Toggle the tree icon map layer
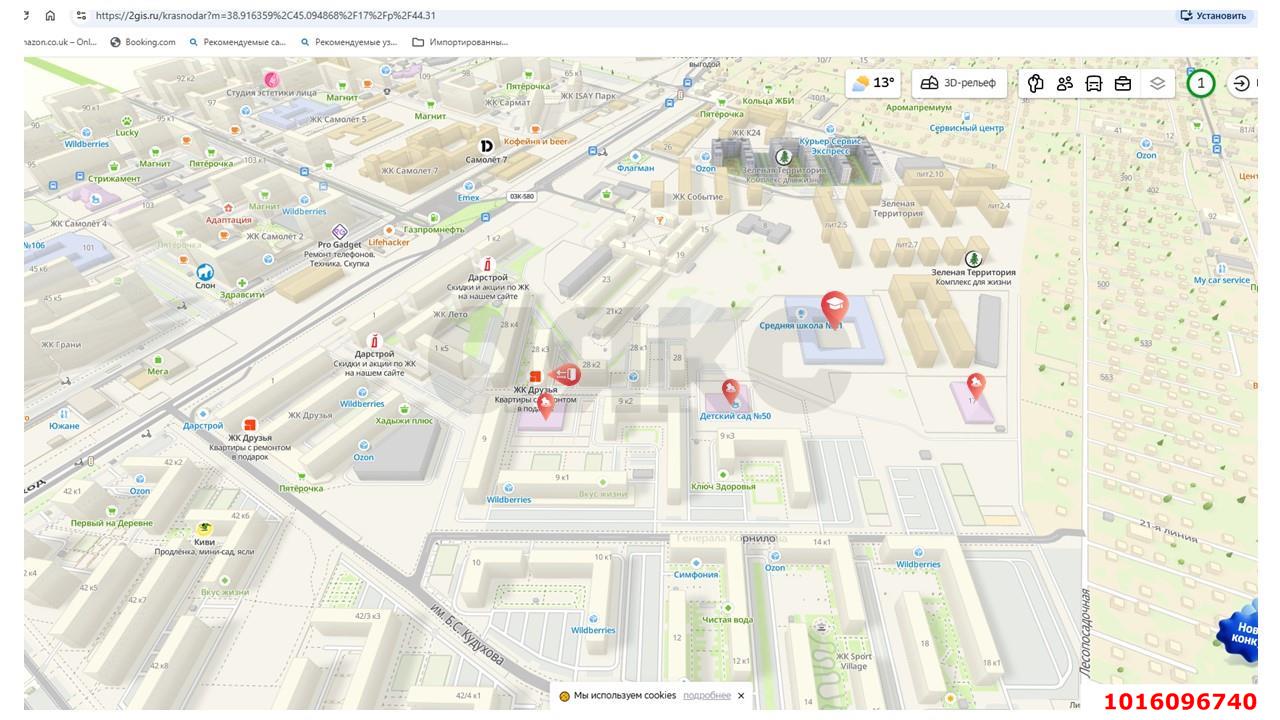Viewport: 1280px width, 720px height. [1036, 83]
